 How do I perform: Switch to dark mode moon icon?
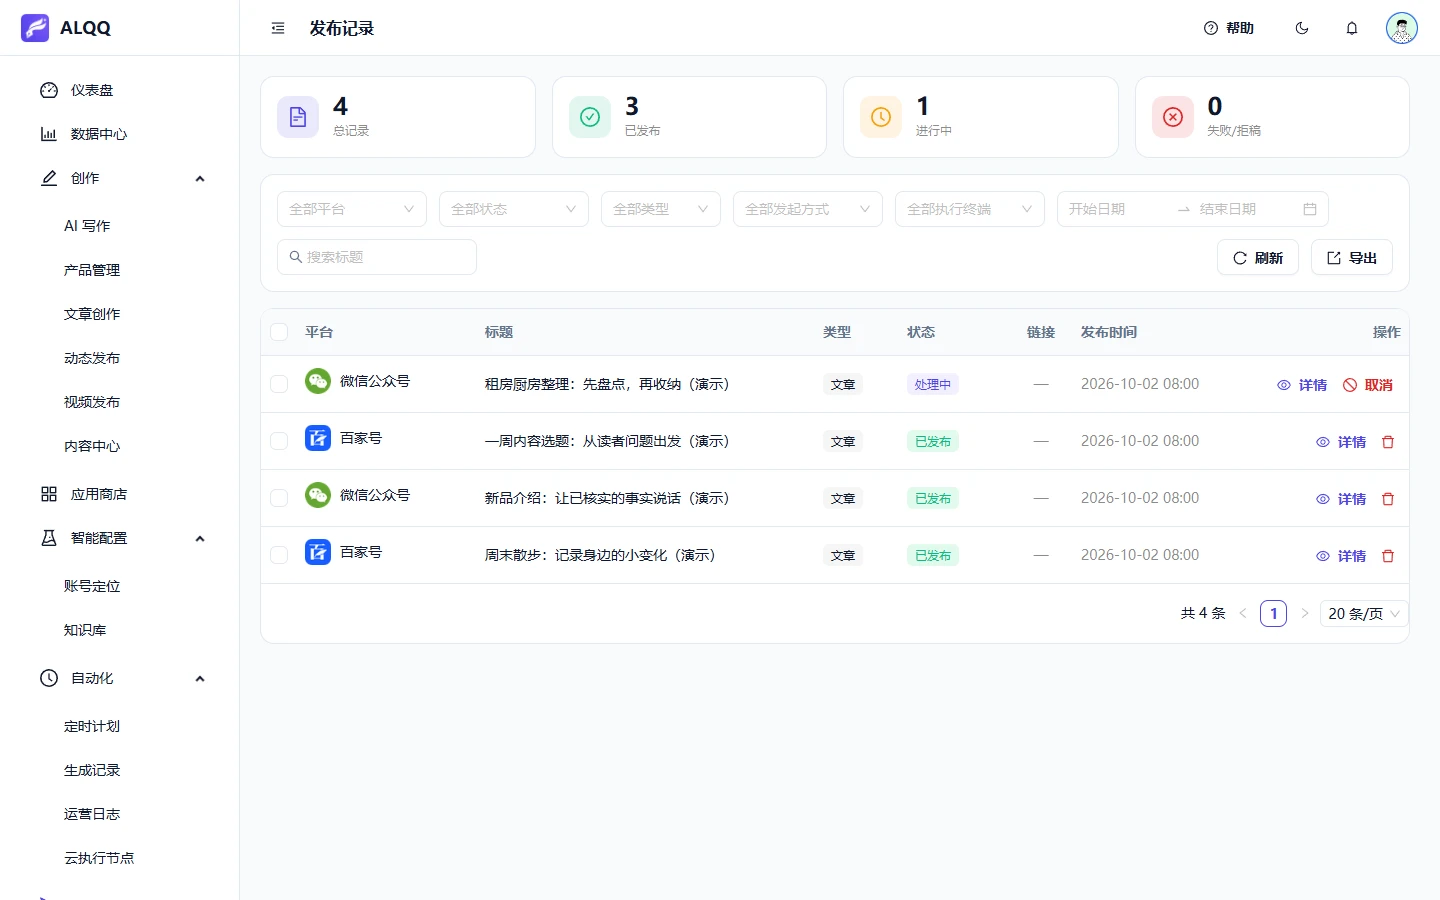point(1302,28)
